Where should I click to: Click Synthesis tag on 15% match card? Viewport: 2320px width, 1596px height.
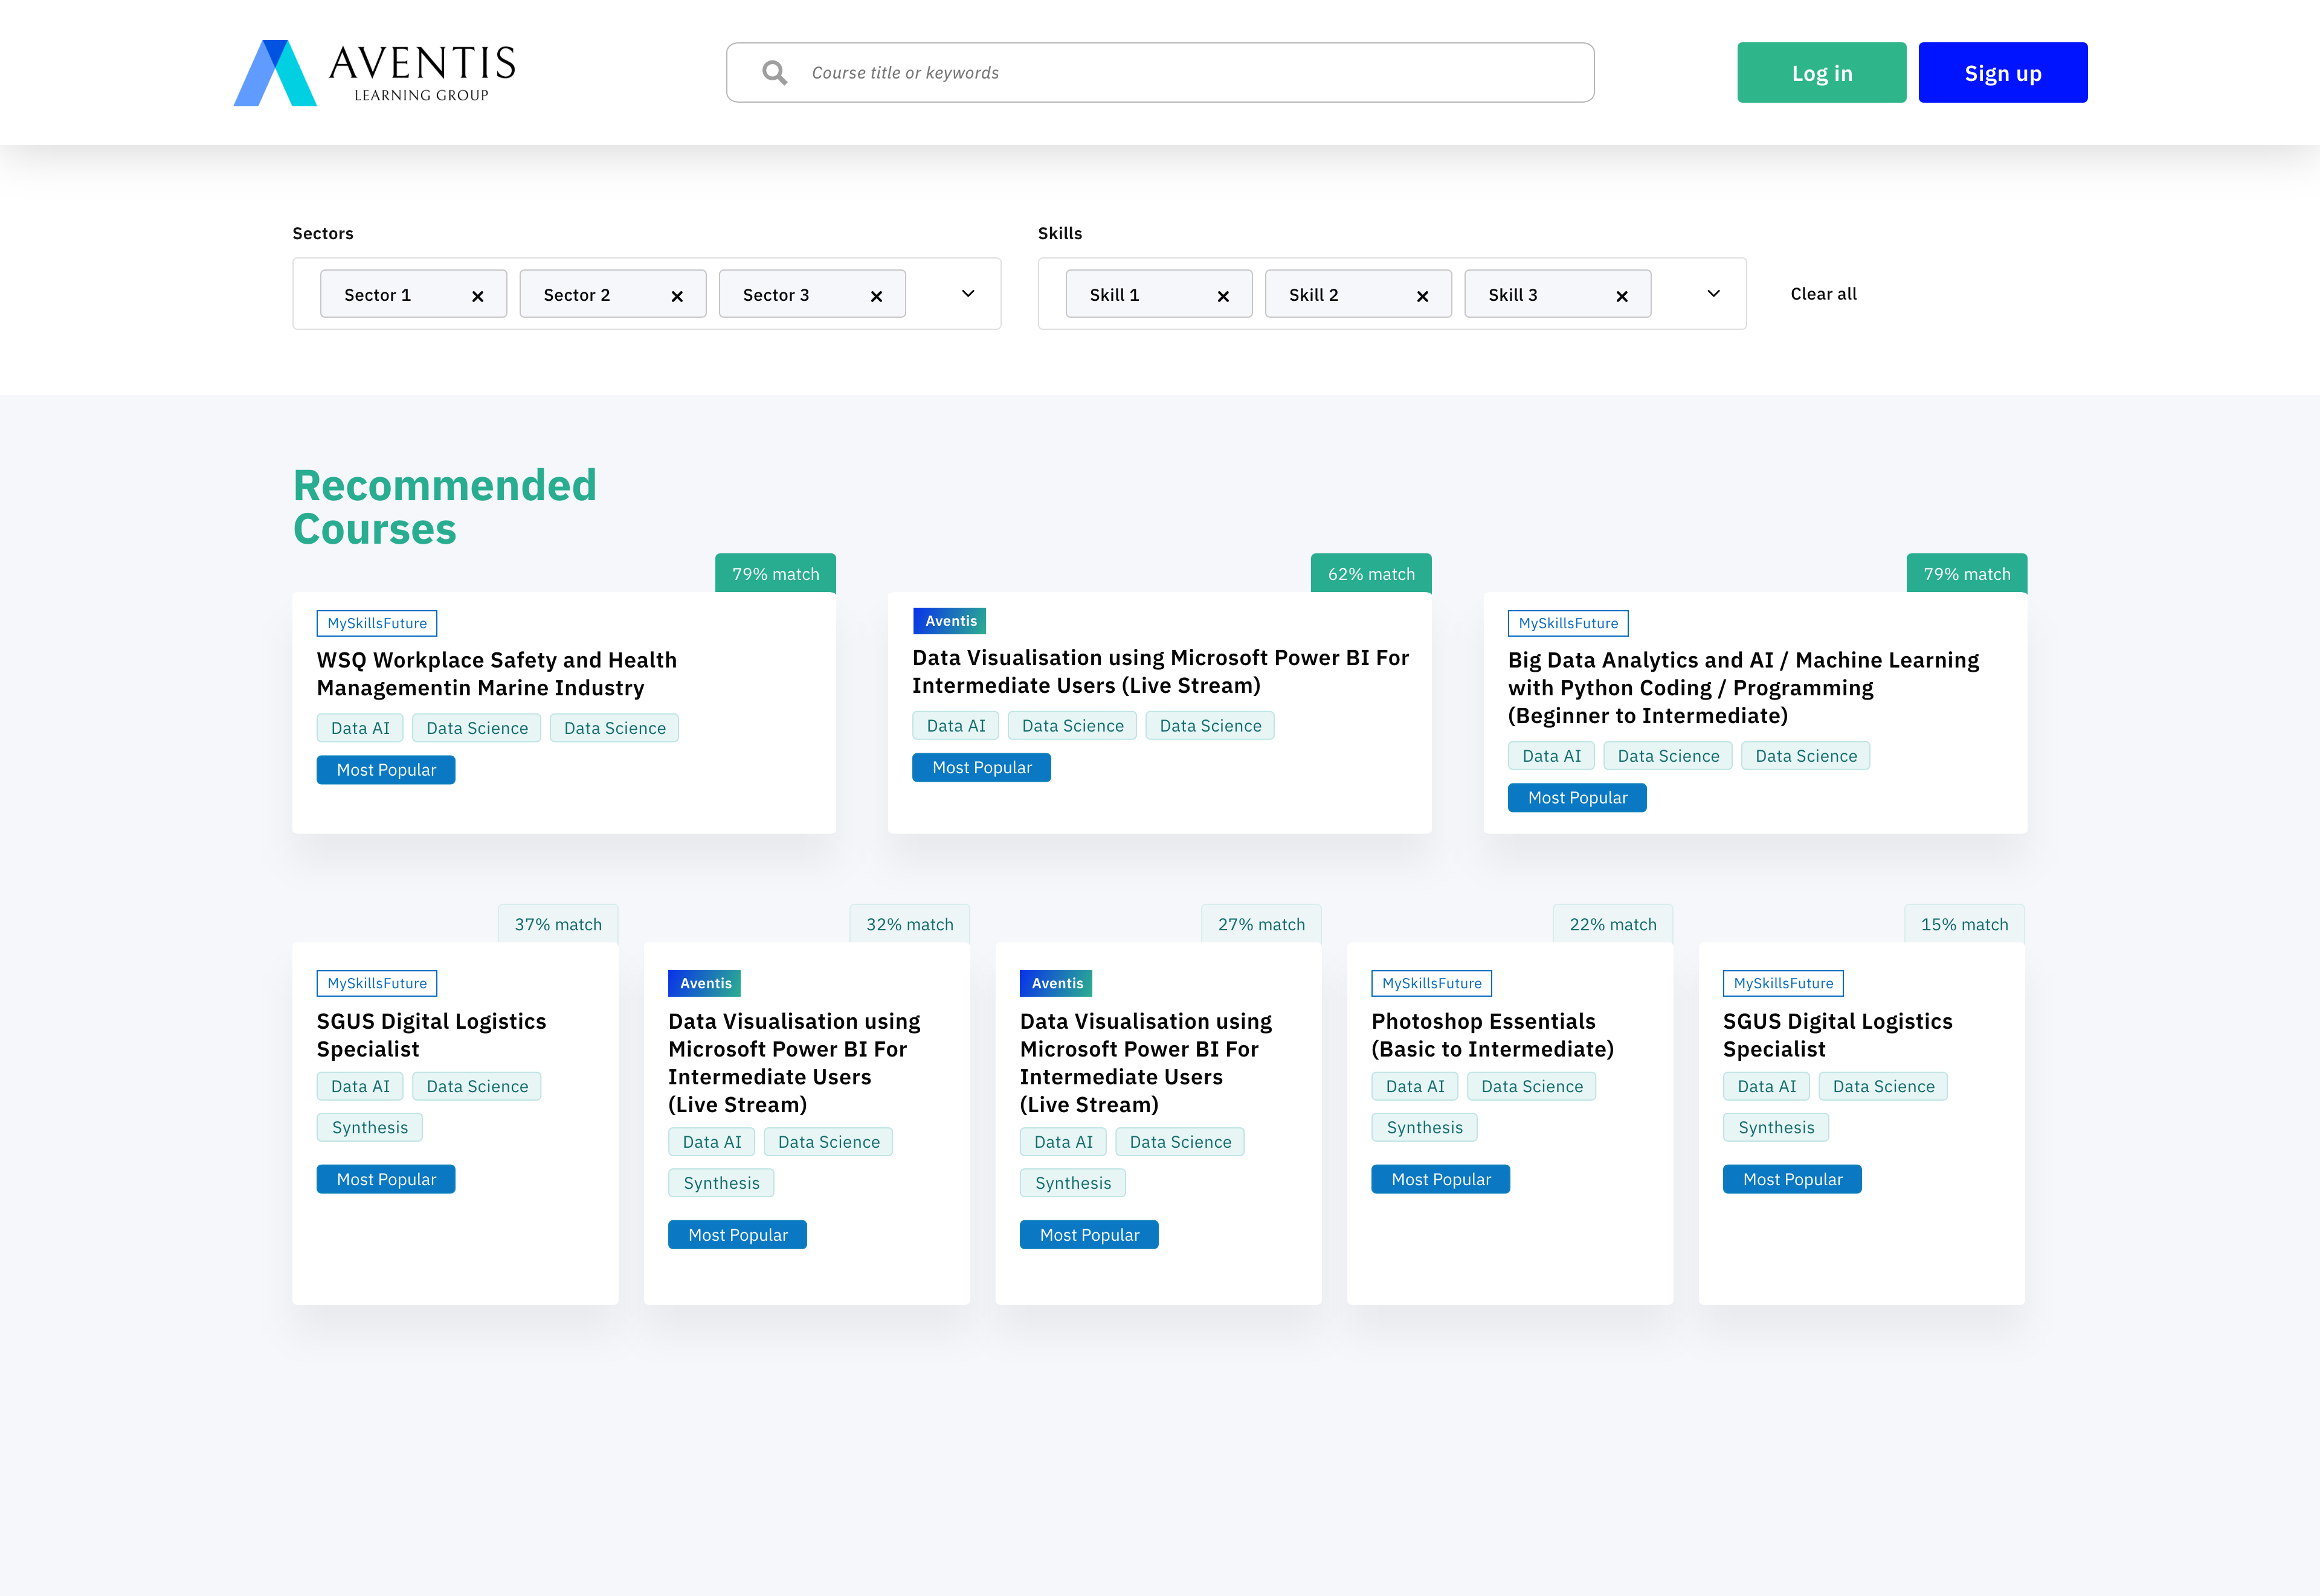tap(1776, 1127)
